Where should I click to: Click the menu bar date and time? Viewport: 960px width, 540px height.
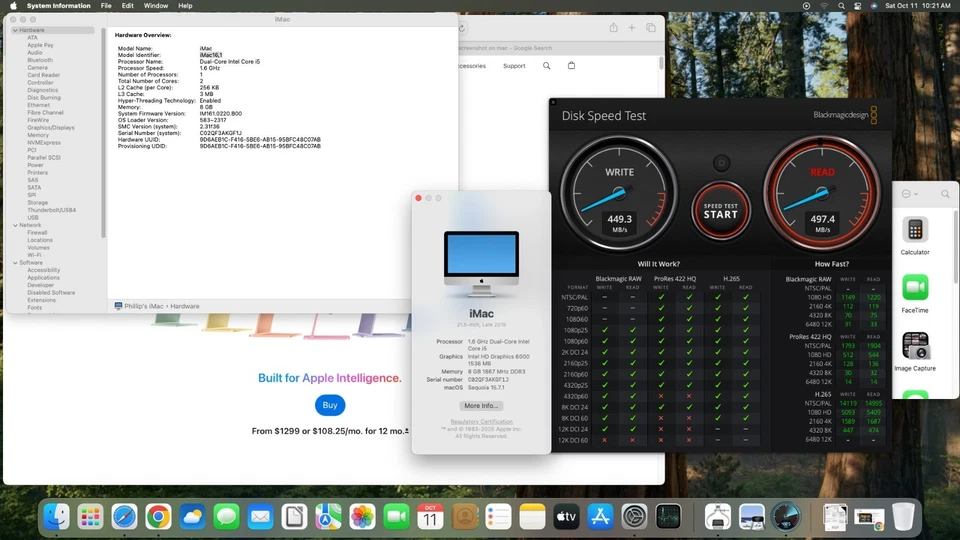pyautogui.click(x=918, y=6)
